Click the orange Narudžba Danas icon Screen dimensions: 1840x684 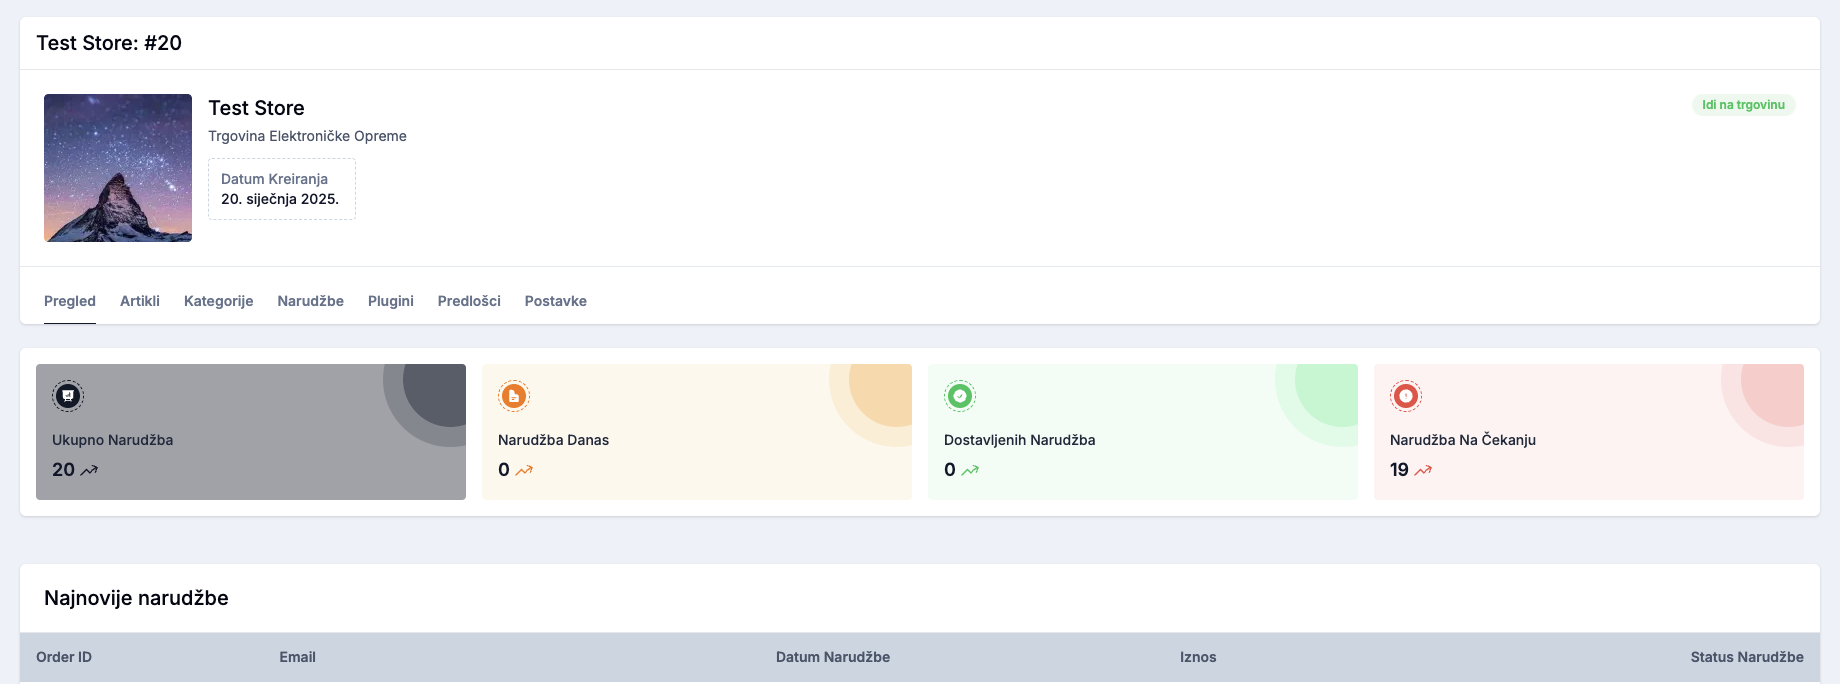(514, 396)
